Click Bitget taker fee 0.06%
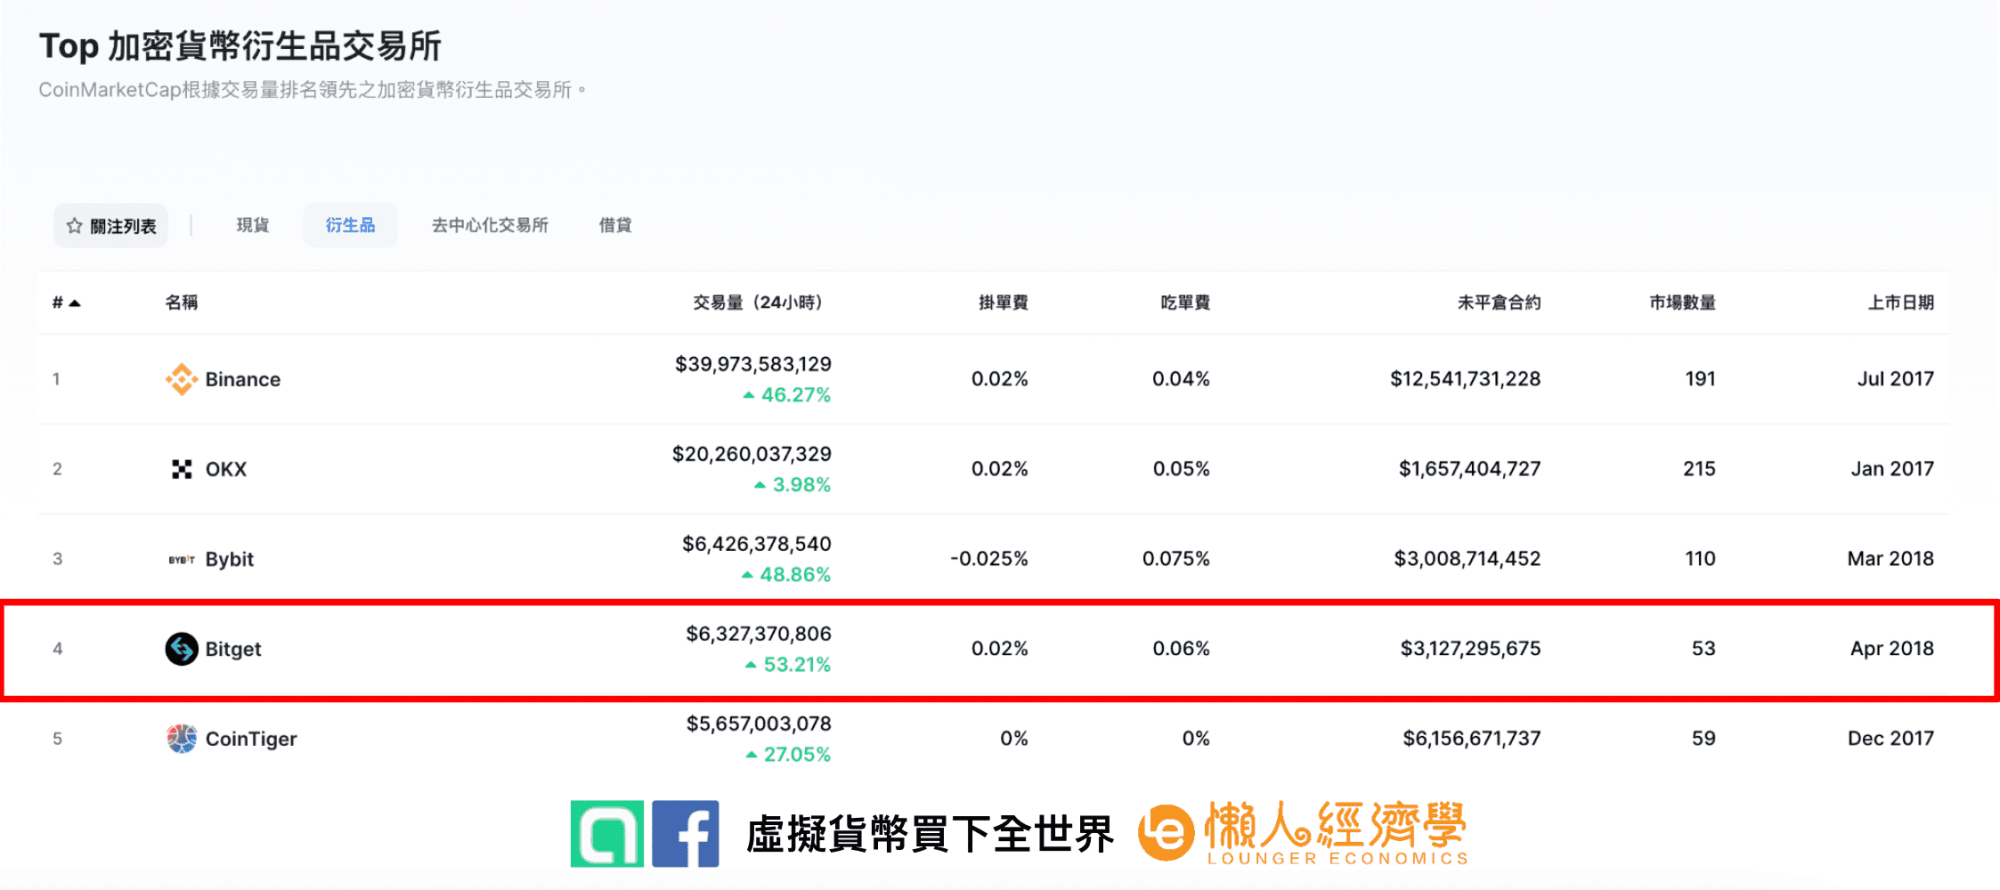Image resolution: width=2000 pixels, height=890 pixels. click(x=1181, y=649)
